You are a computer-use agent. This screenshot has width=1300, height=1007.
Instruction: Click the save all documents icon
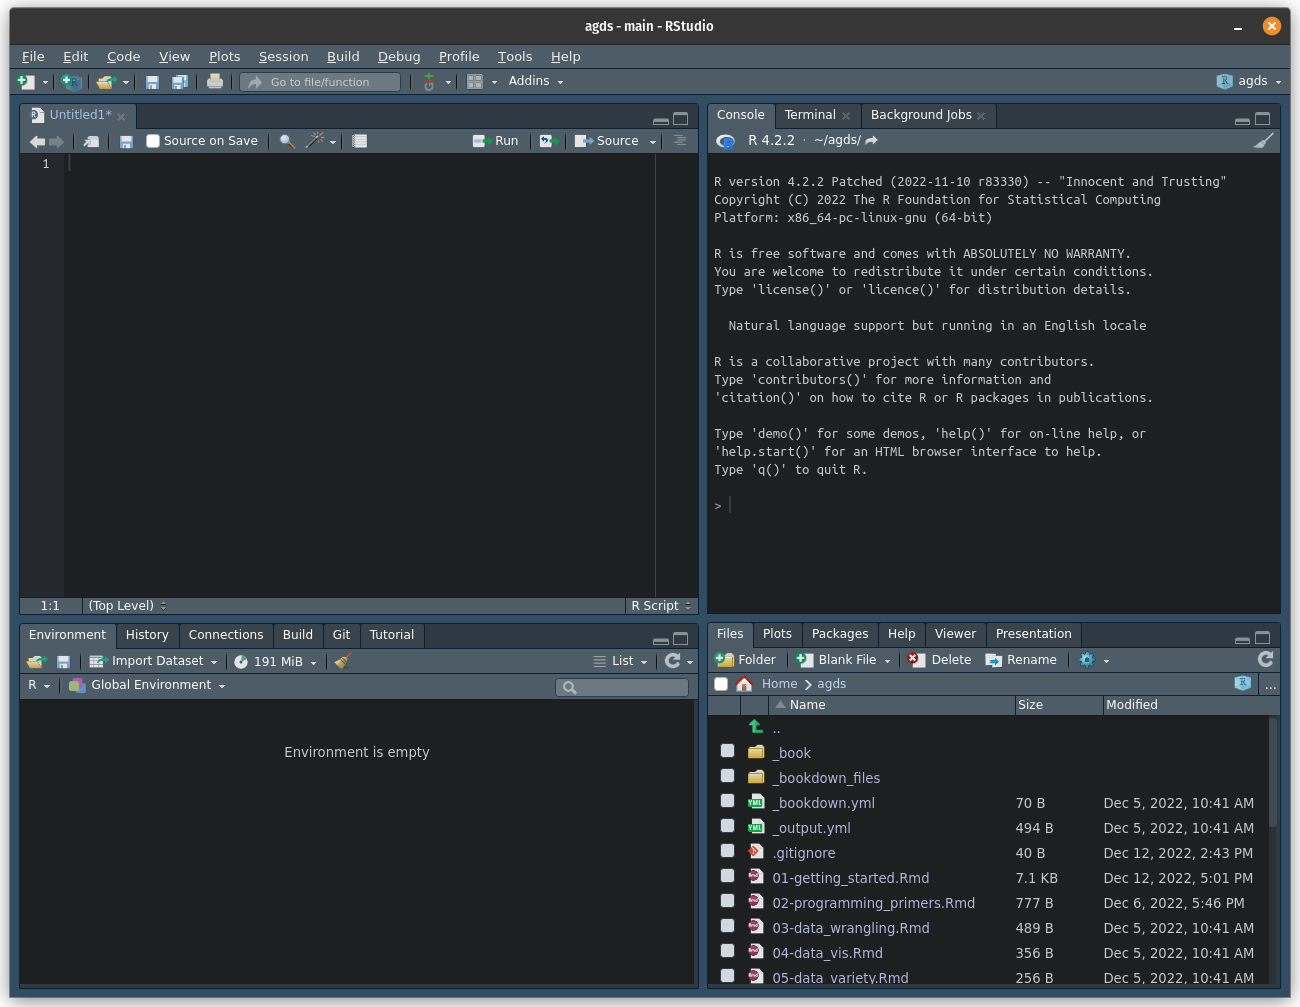click(180, 82)
